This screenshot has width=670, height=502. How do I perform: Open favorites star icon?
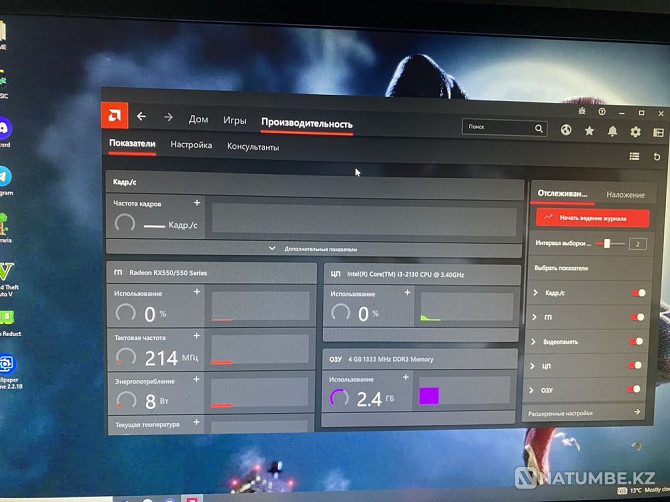[x=589, y=131]
